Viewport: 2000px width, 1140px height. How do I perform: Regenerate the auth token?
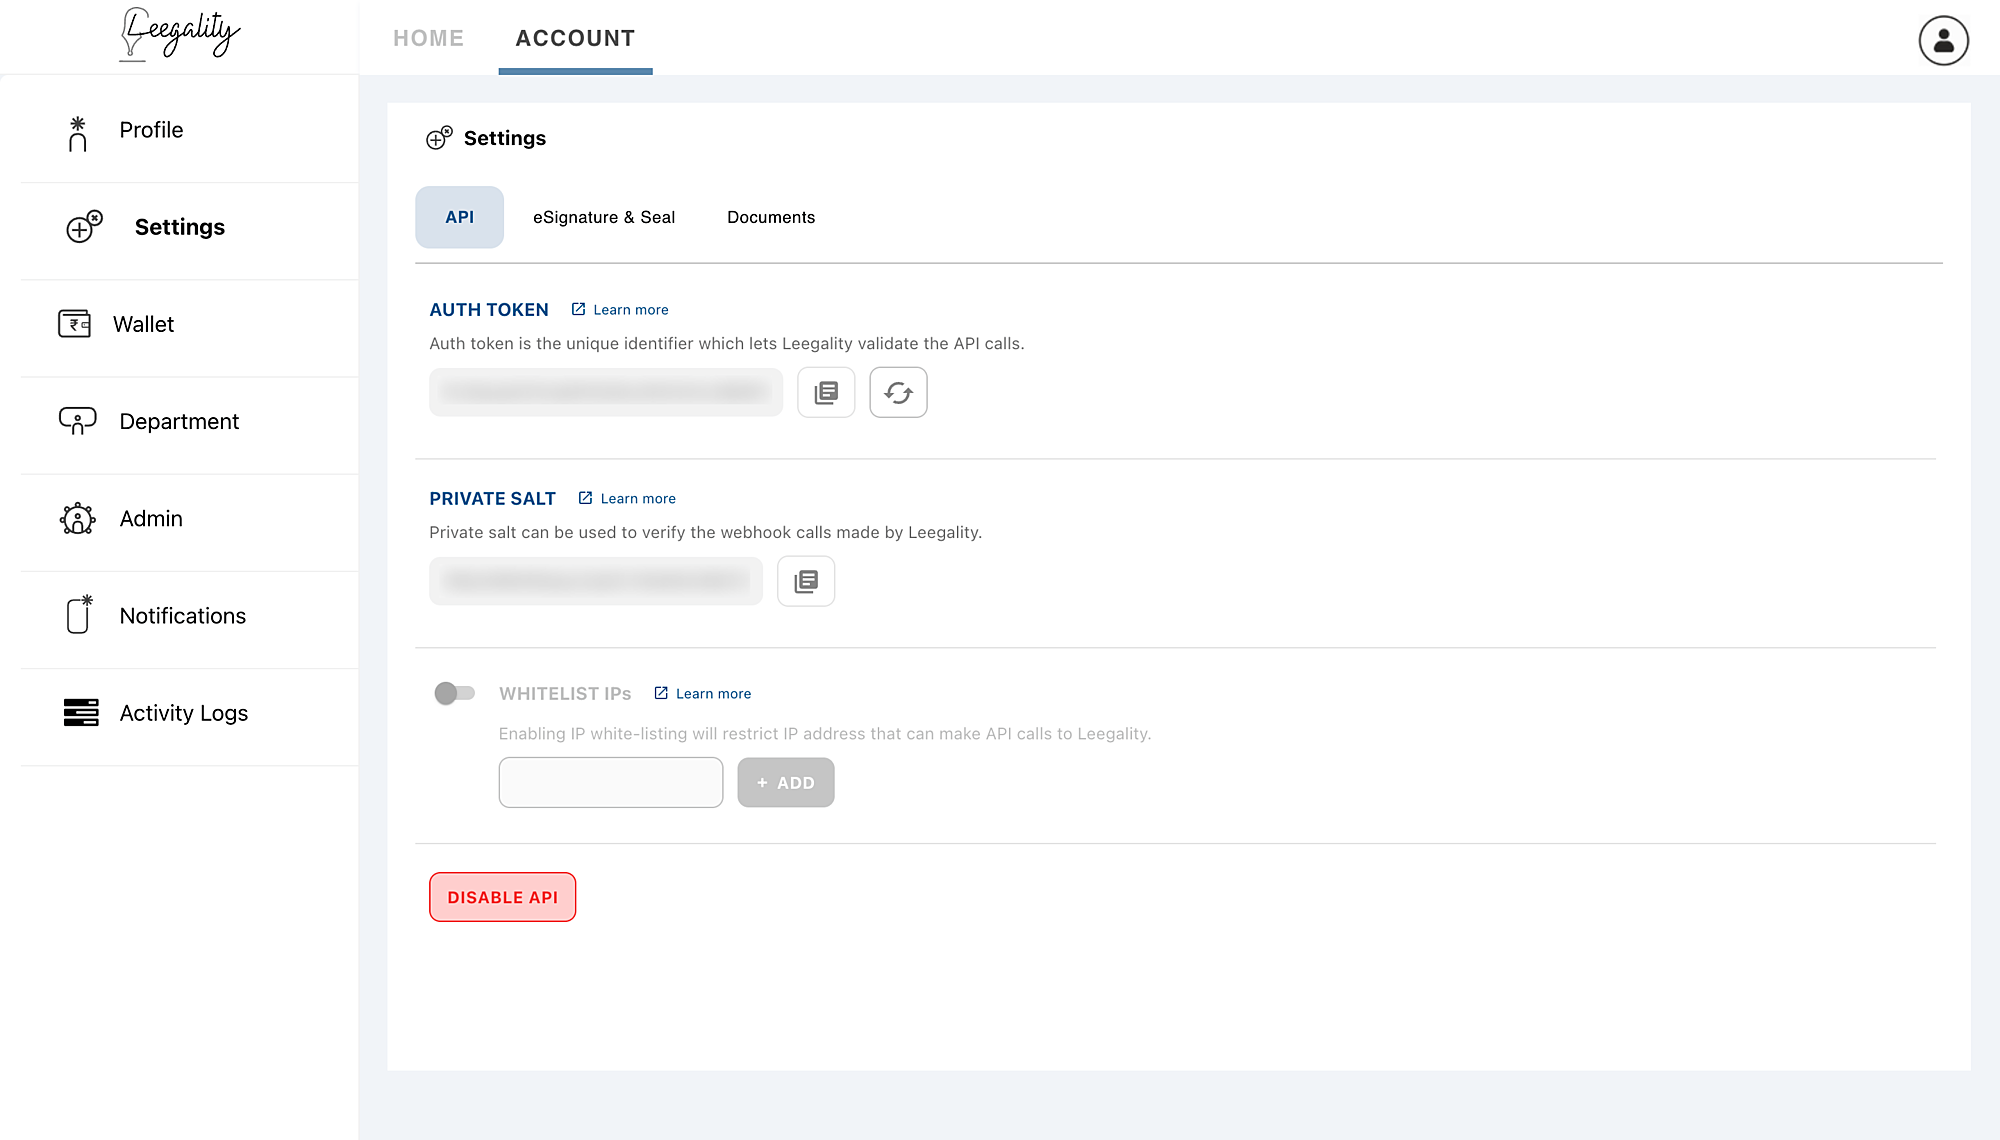(898, 393)
